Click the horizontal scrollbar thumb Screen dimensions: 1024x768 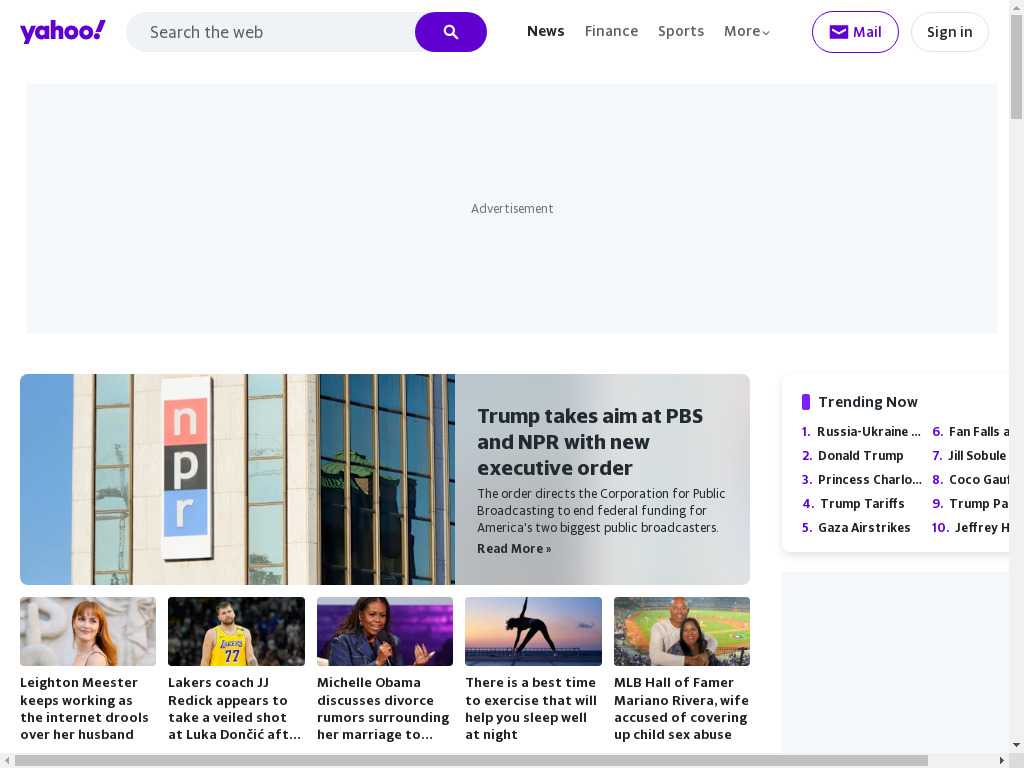[471, 761]
